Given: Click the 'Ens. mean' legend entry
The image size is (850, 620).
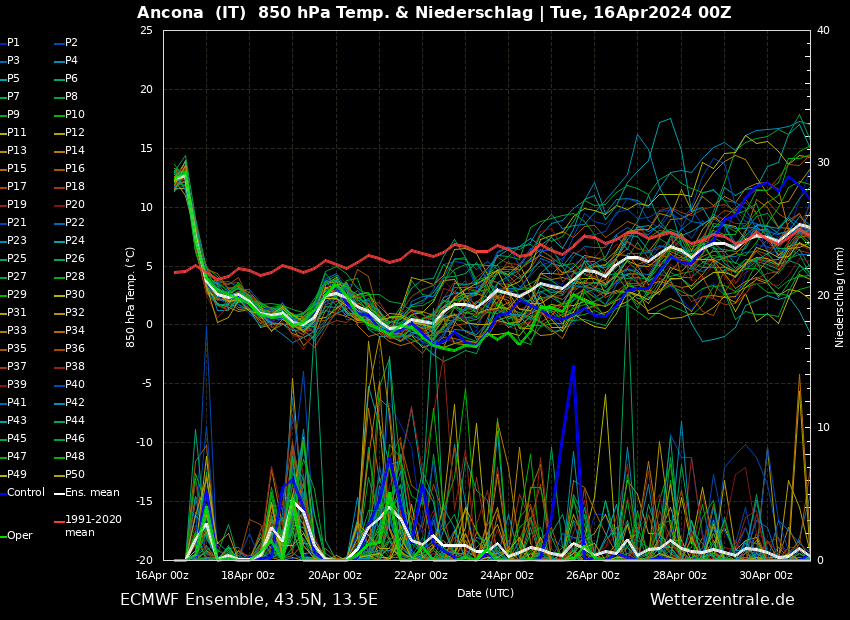Looking at the screenshot, I should (x=87, y=492).
